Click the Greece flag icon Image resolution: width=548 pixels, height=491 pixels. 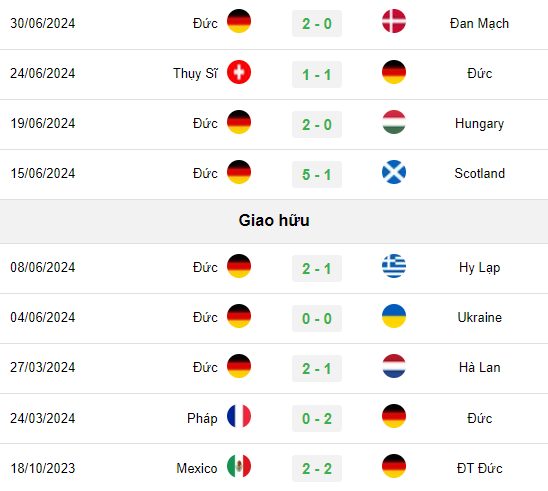coord(394,266)
